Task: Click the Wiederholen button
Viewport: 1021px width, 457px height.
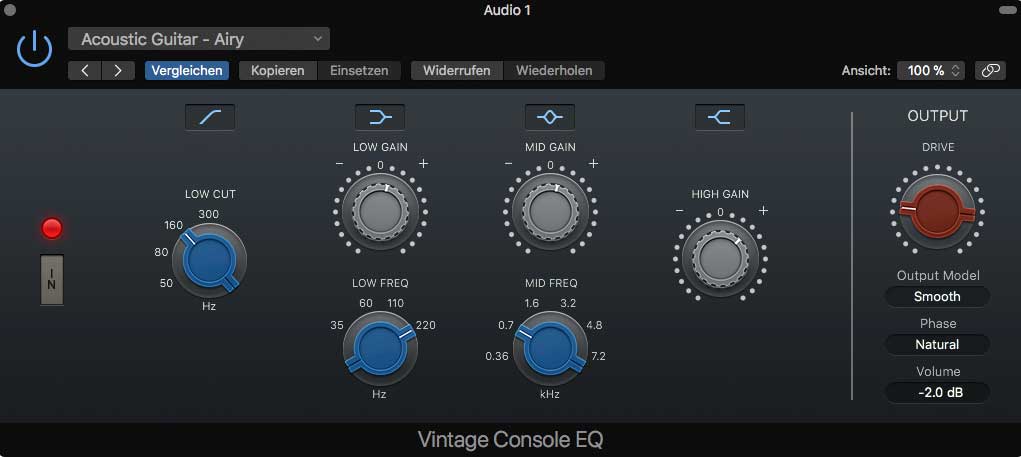Action: [x=554, y=71]
